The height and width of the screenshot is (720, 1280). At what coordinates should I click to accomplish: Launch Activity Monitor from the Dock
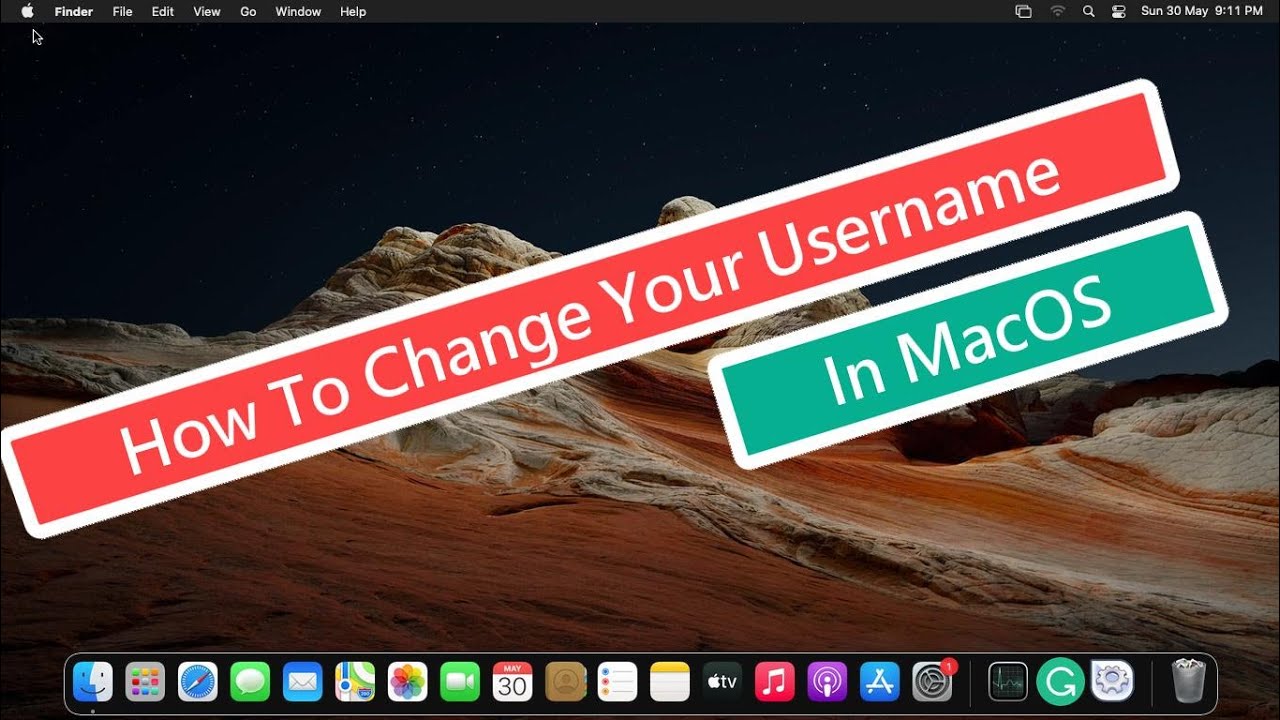click(x=1007, y=682)
